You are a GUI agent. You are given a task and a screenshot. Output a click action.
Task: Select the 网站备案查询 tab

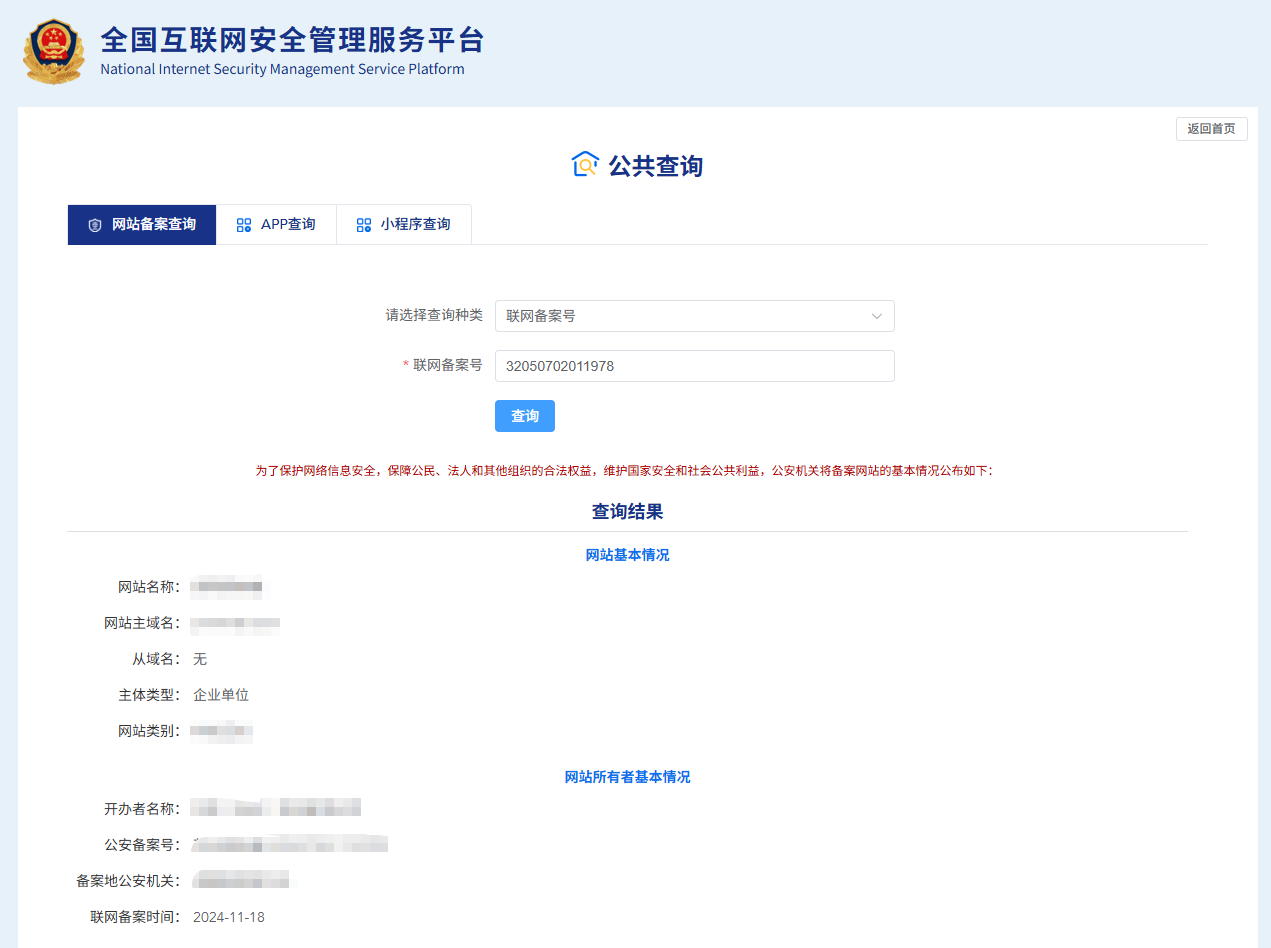point(141,224)
